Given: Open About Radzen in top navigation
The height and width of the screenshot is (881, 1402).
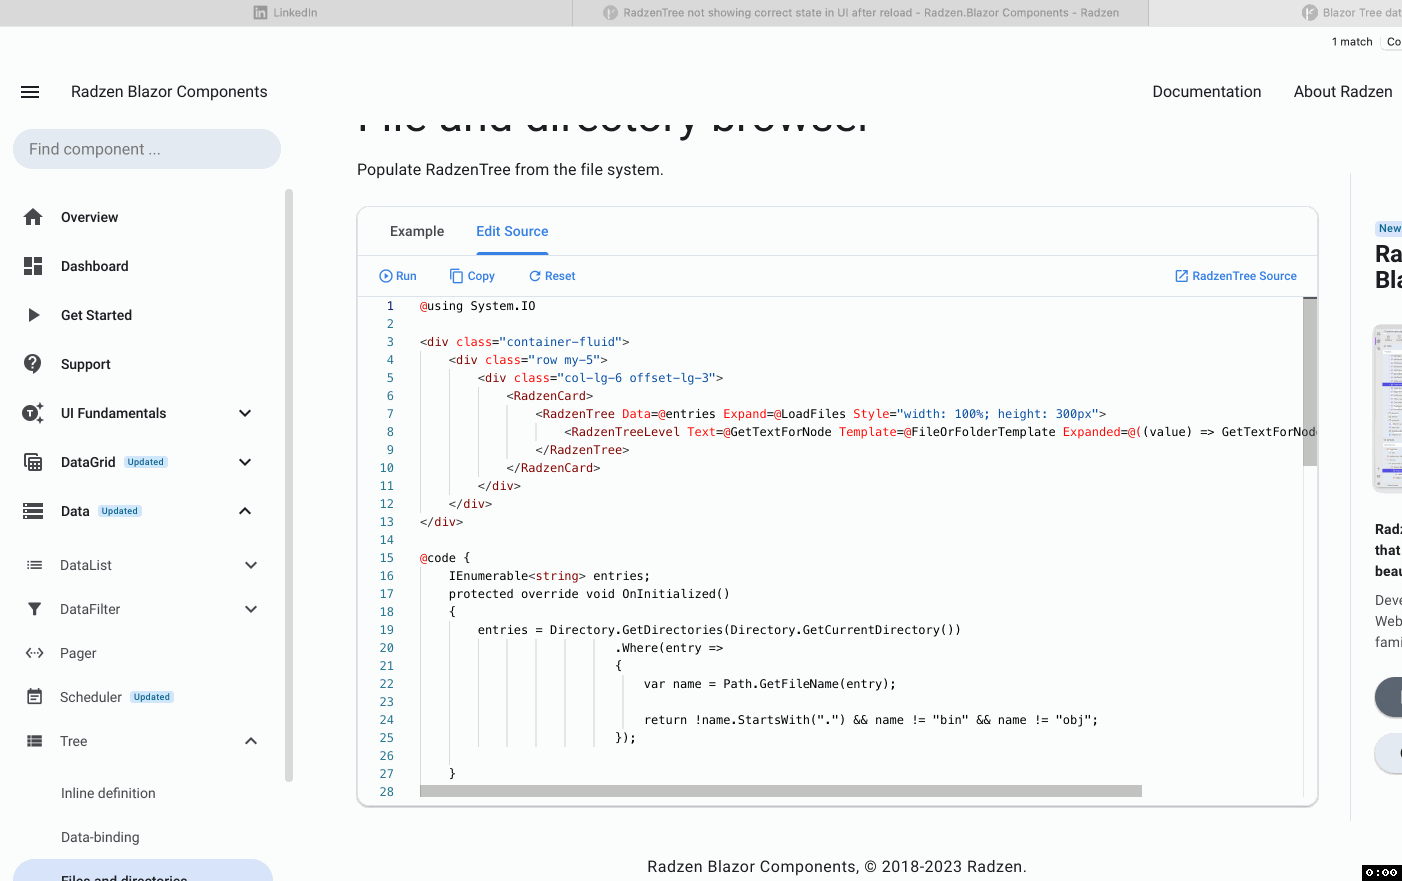Looking at the screenshot, I should (1343, 92).
